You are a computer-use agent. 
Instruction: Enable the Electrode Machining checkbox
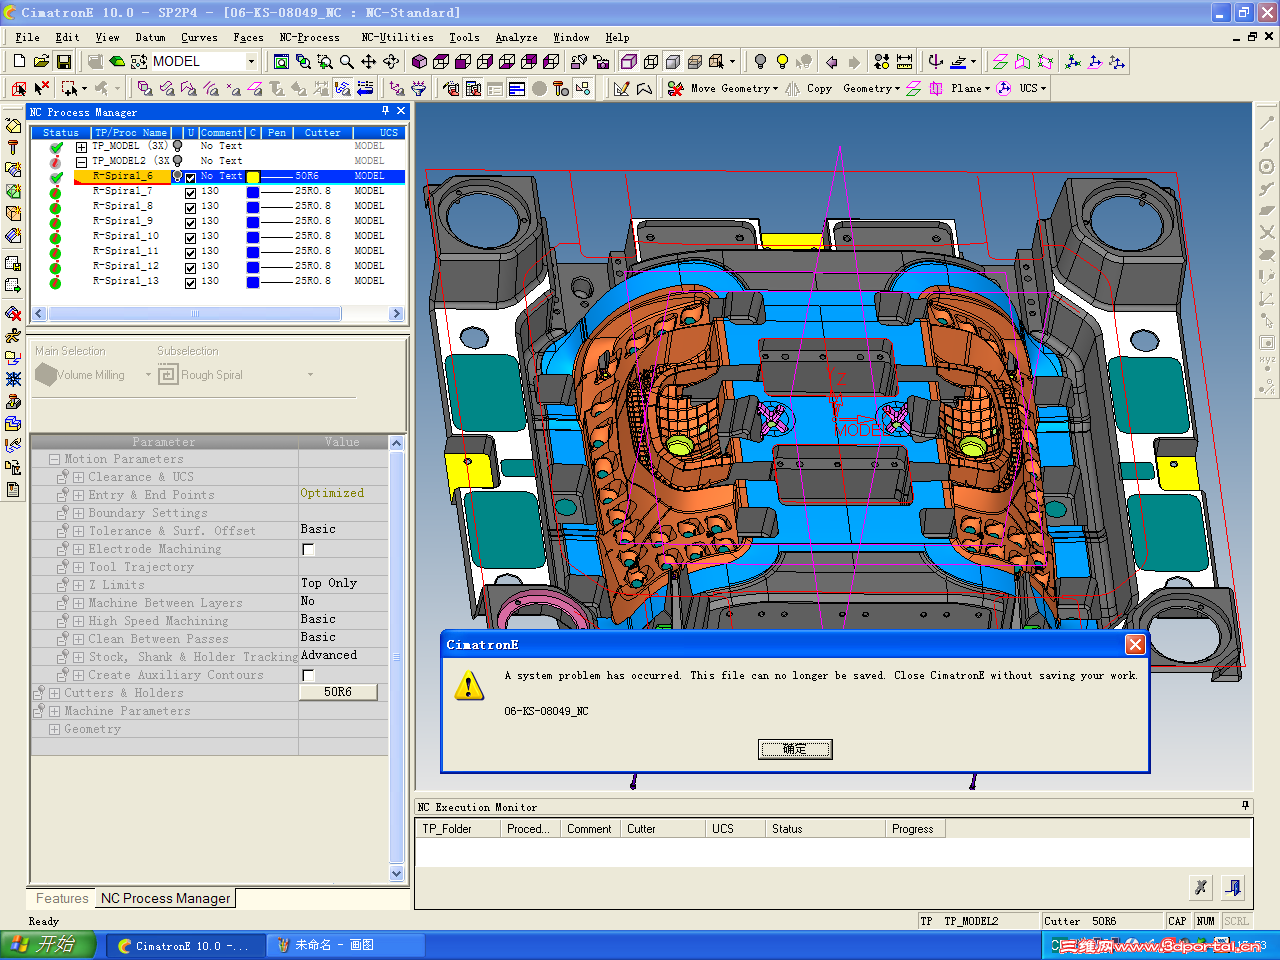tap(308, 549)
